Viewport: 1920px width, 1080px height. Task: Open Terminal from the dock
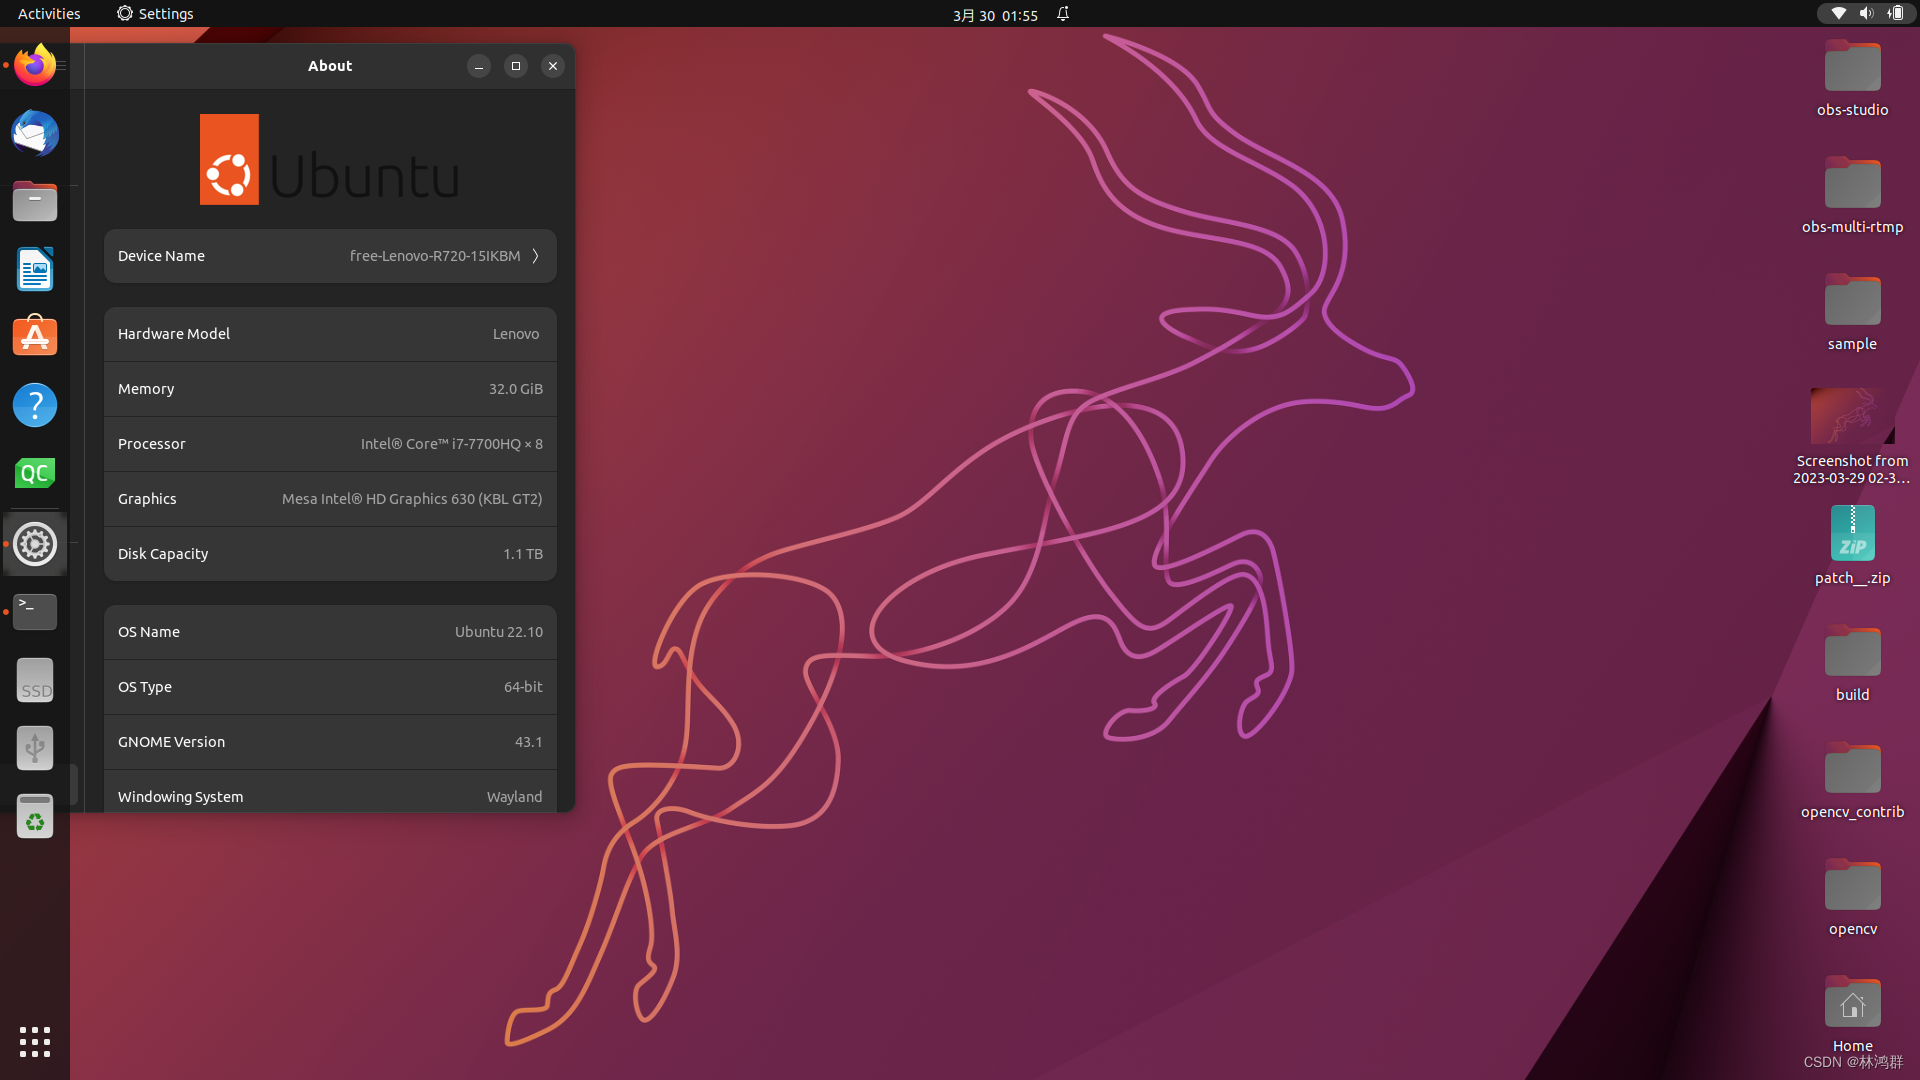tap(35, 612)
